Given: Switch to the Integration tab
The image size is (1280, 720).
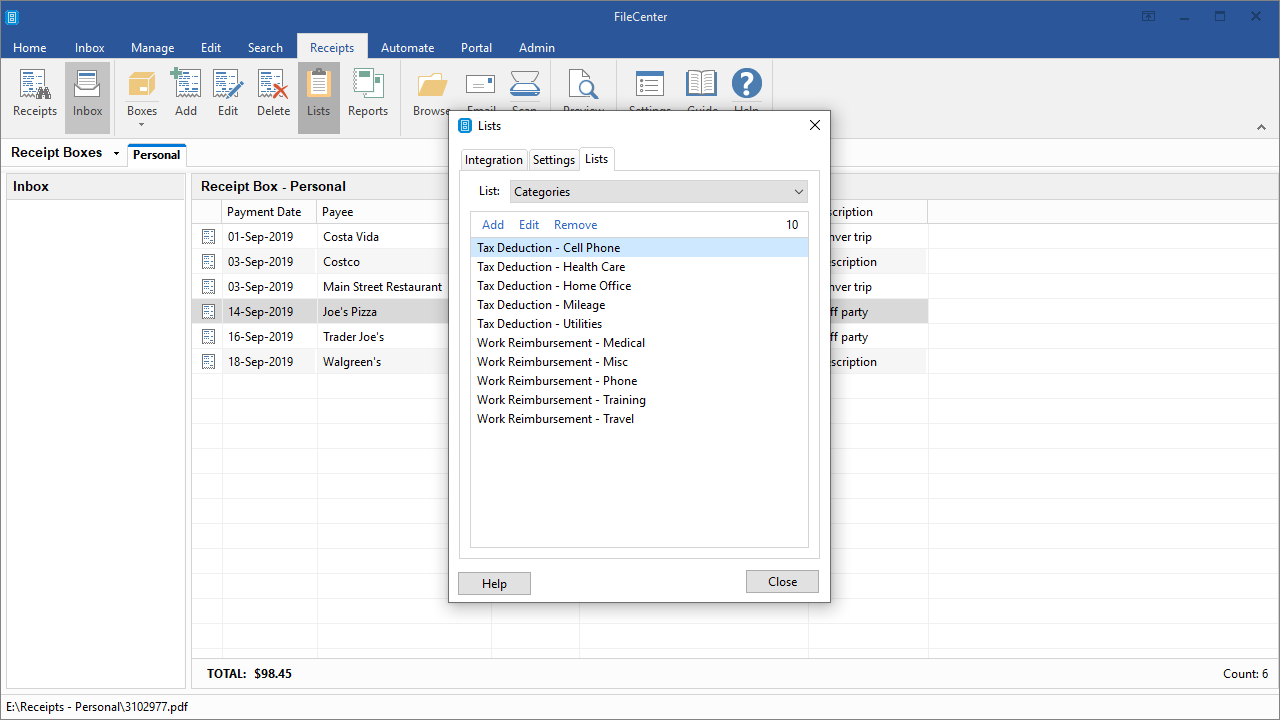Looking at the screenshot, I should coord(493,160).
